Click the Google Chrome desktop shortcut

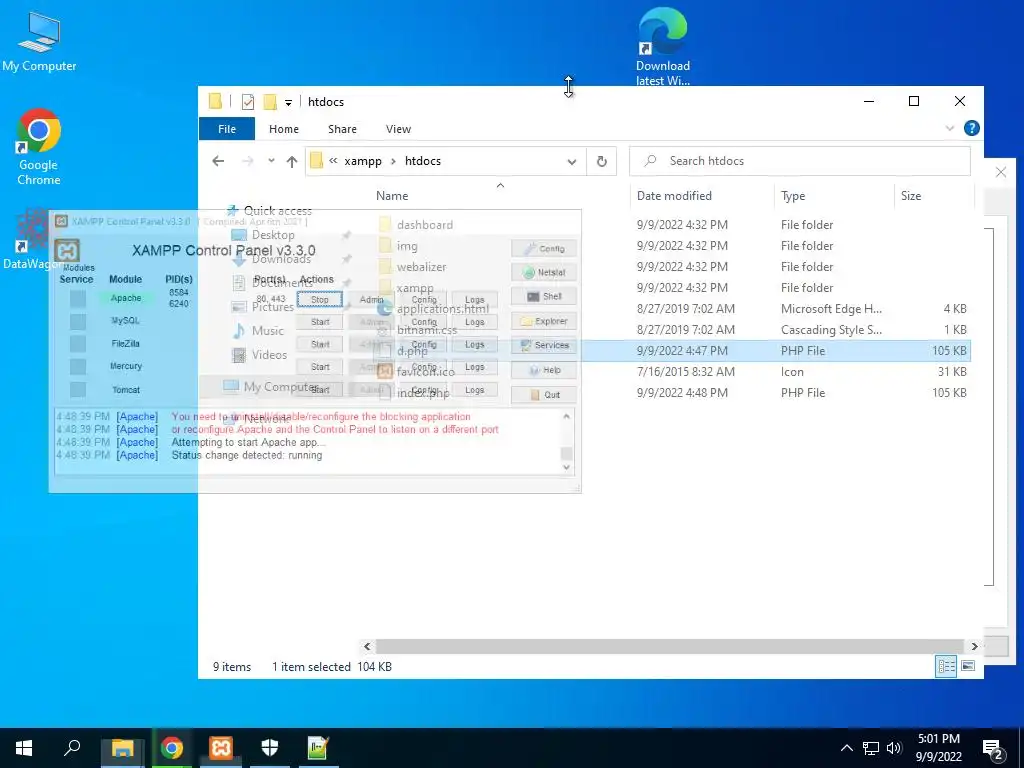tap(39, 148)
